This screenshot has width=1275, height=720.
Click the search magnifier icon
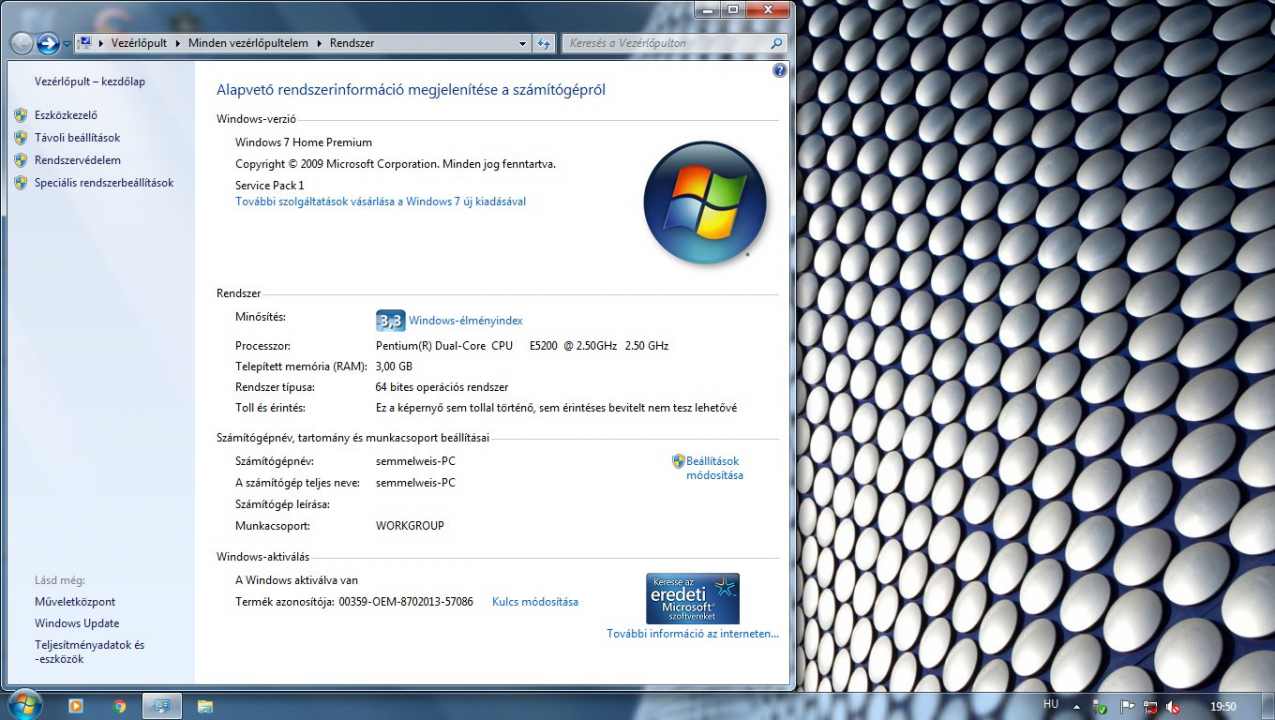pos(776,43)
